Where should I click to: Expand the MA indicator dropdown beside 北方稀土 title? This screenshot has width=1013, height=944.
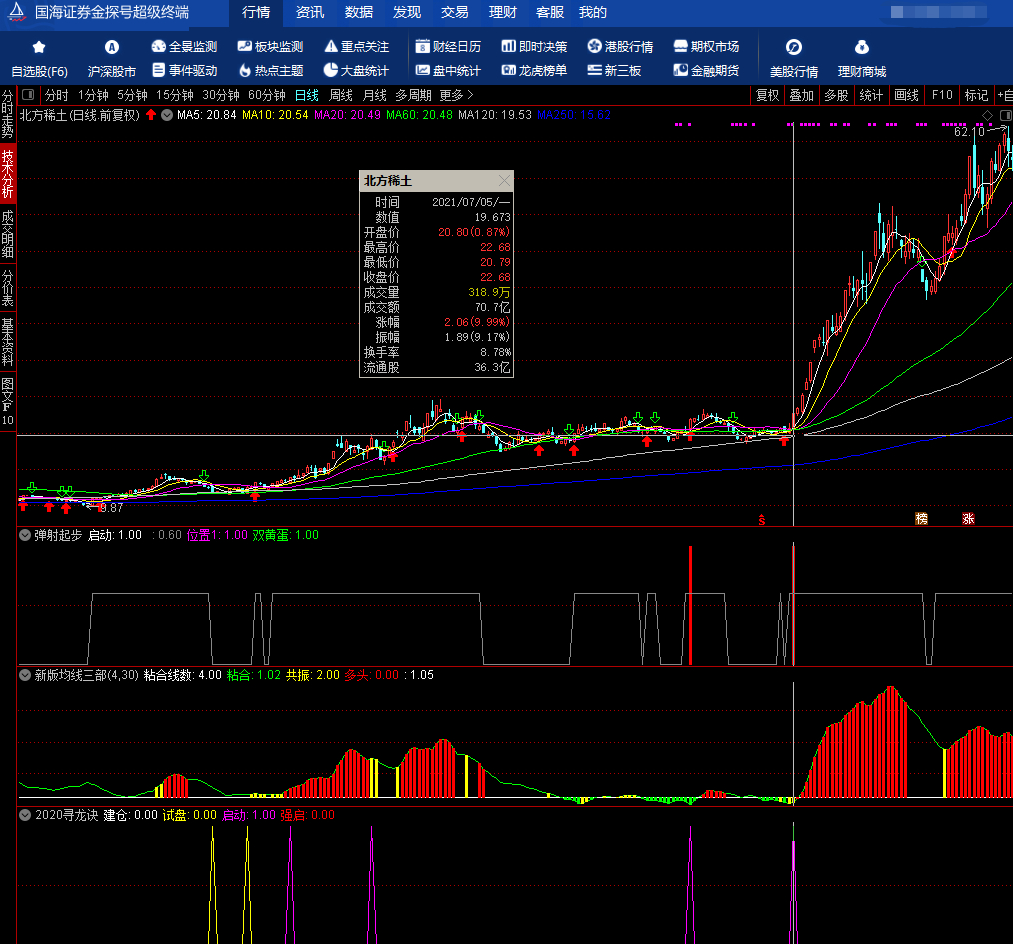tap(167, 115)
